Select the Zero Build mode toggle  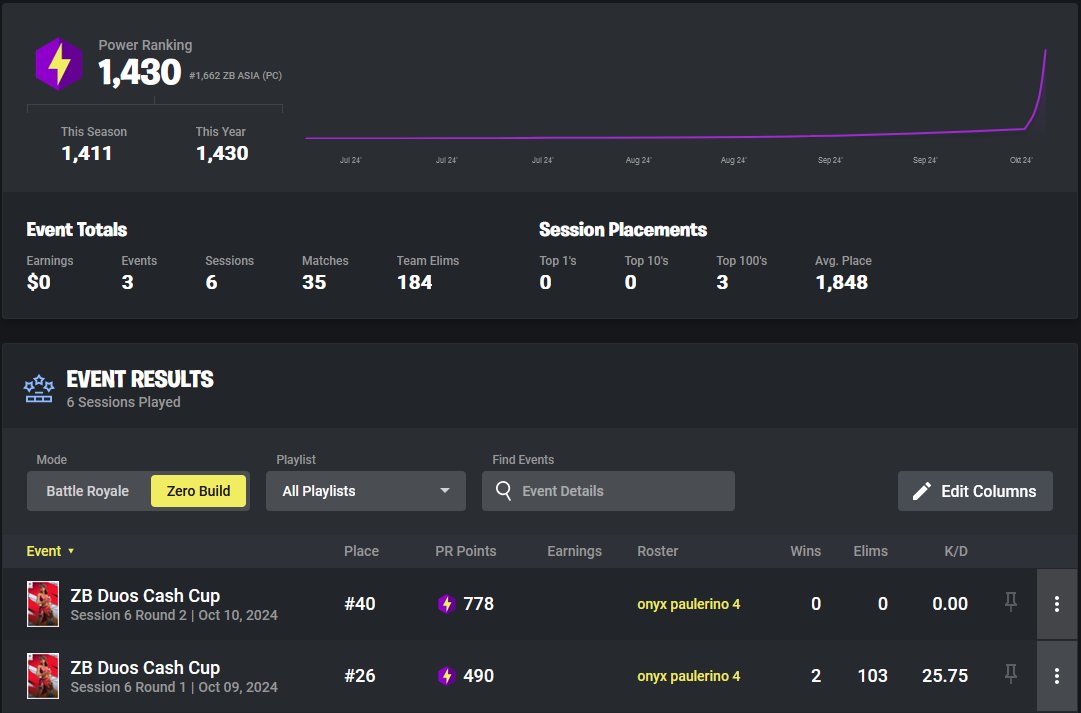[x=198, y=490]
